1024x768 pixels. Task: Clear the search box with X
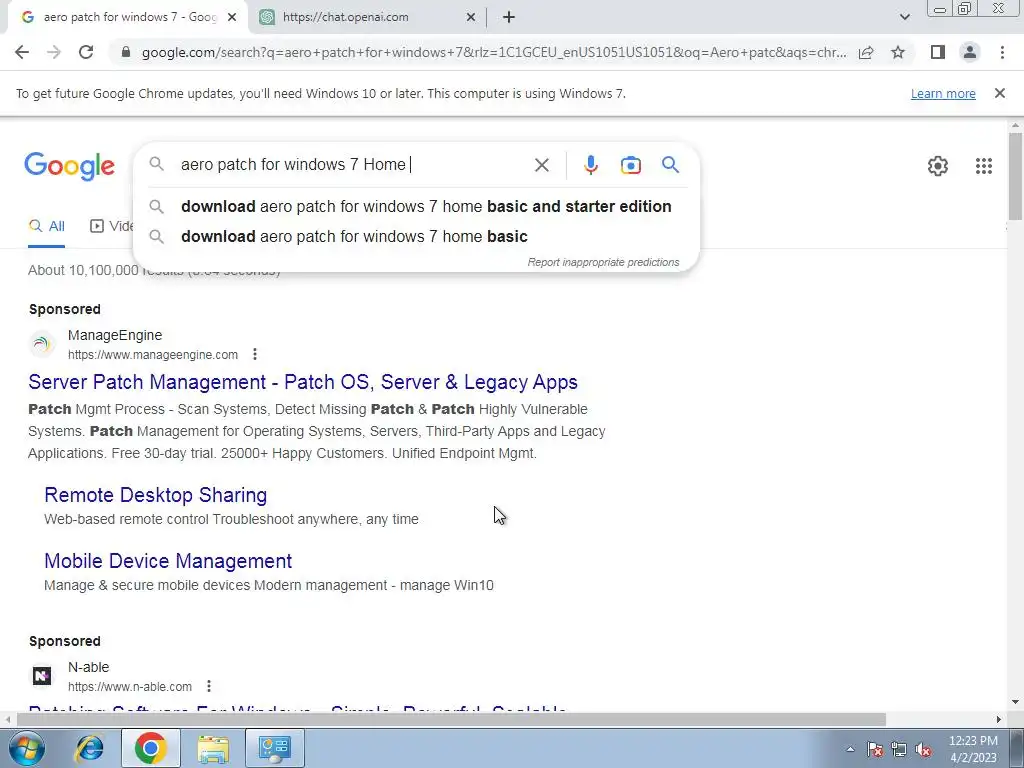pos(541,165)
